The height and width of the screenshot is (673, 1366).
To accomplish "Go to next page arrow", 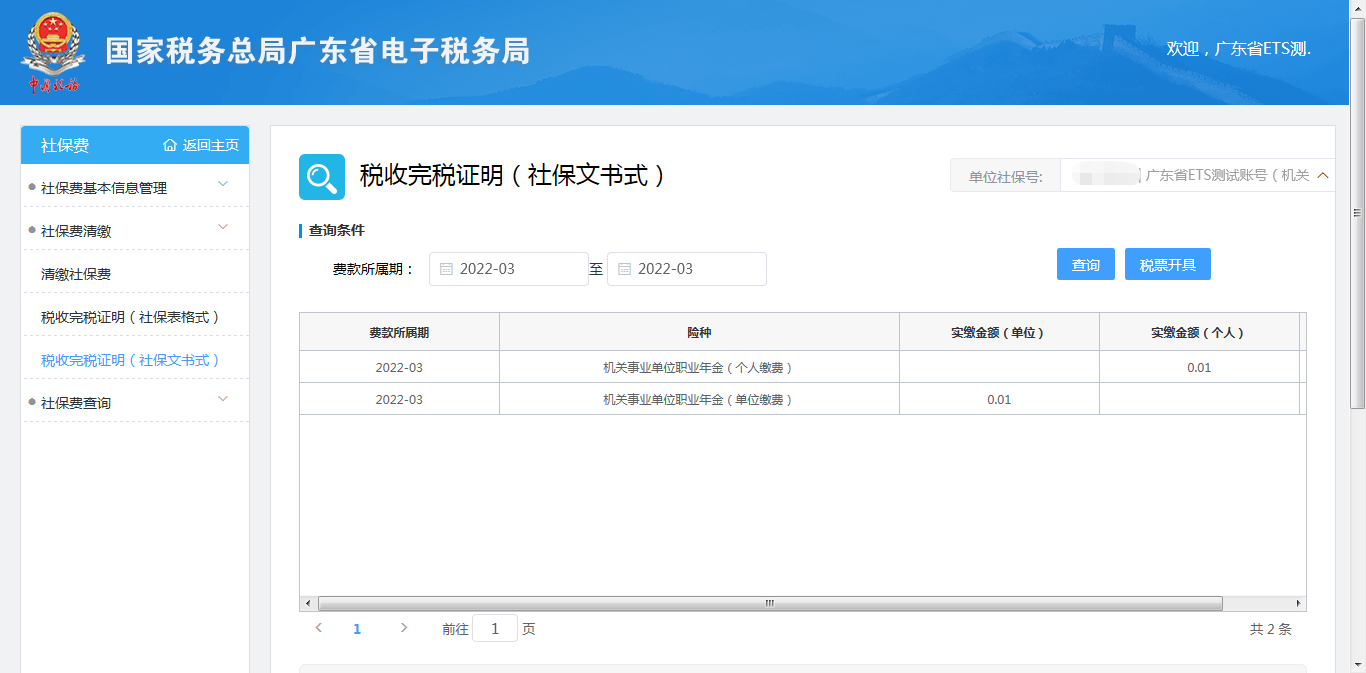I will point(404,628).
